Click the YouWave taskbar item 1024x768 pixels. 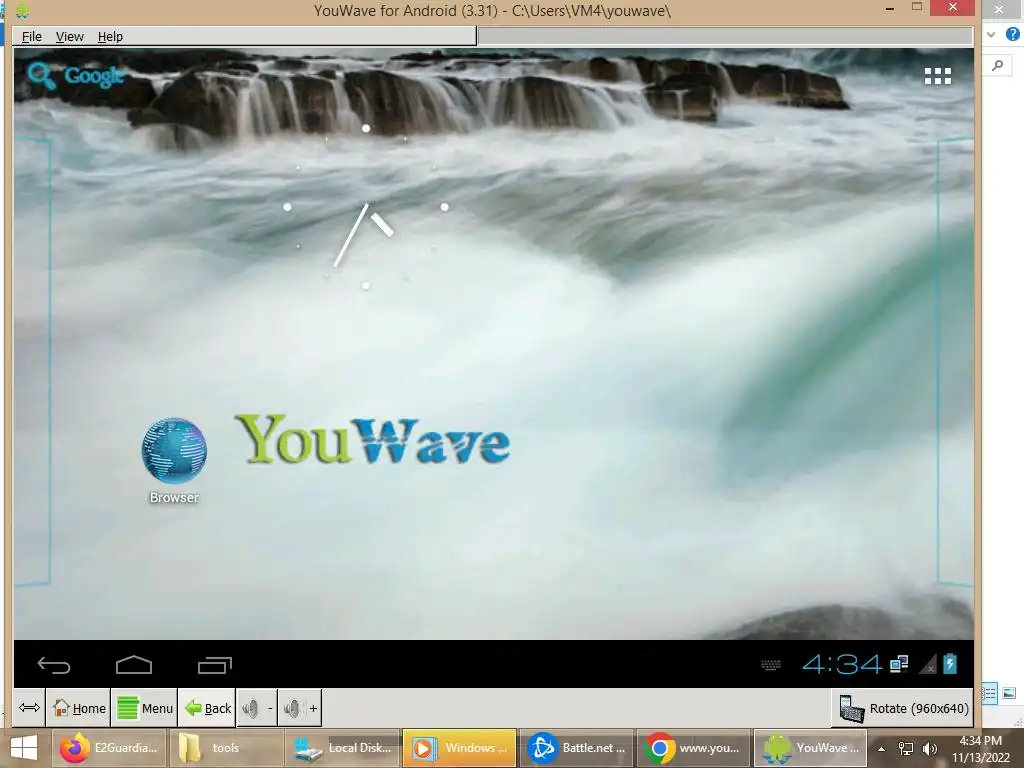pos(810,748)
